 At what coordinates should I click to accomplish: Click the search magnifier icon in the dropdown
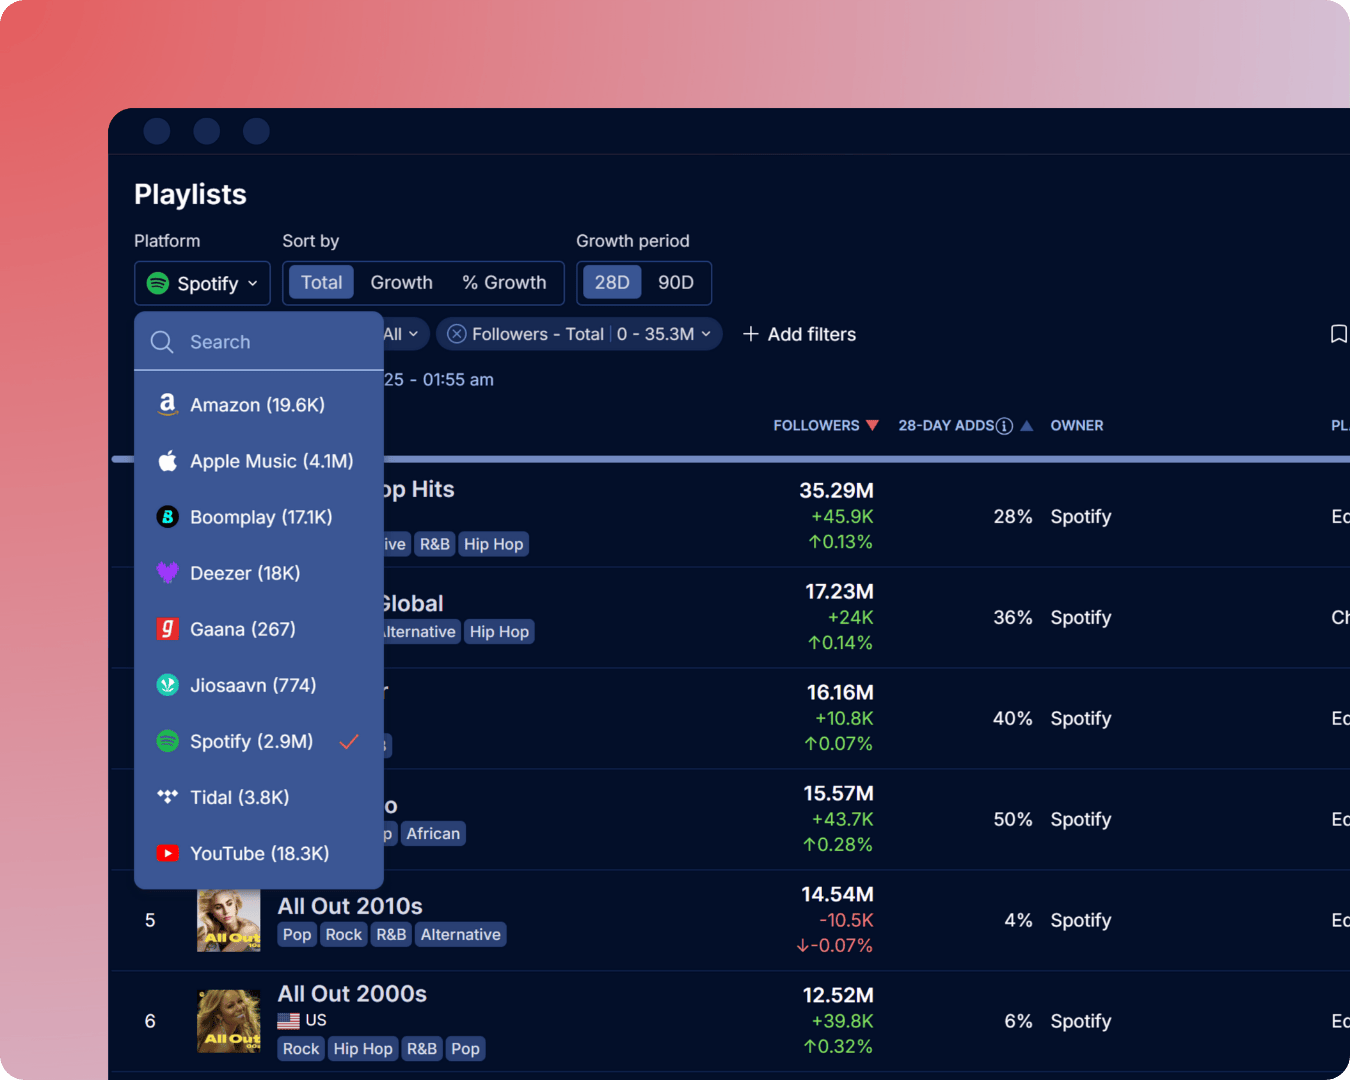[x=162, y=342]
